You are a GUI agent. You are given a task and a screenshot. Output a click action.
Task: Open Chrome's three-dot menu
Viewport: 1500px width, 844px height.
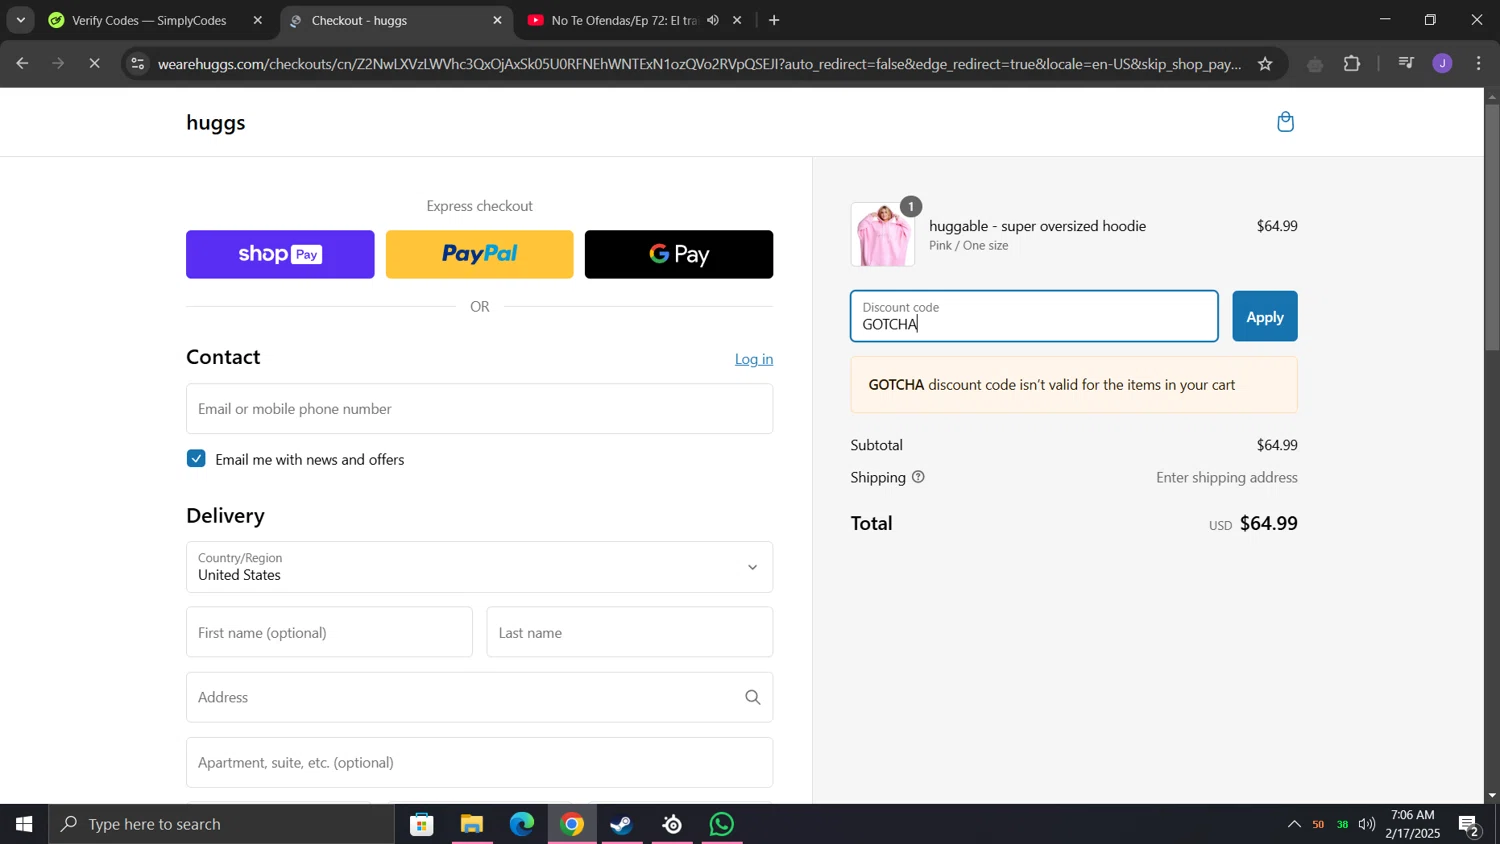point(1479,64)
